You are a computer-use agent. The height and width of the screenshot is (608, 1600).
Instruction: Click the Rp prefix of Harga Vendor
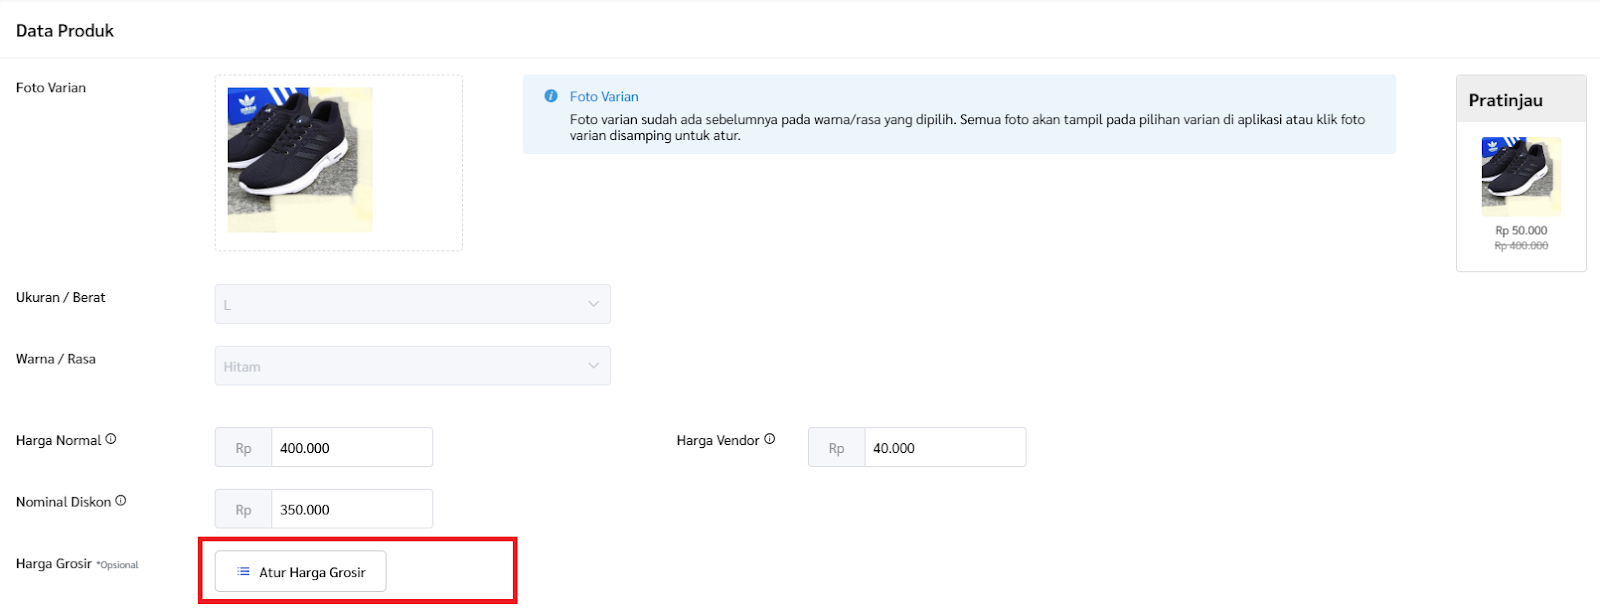tap(836, 448)
